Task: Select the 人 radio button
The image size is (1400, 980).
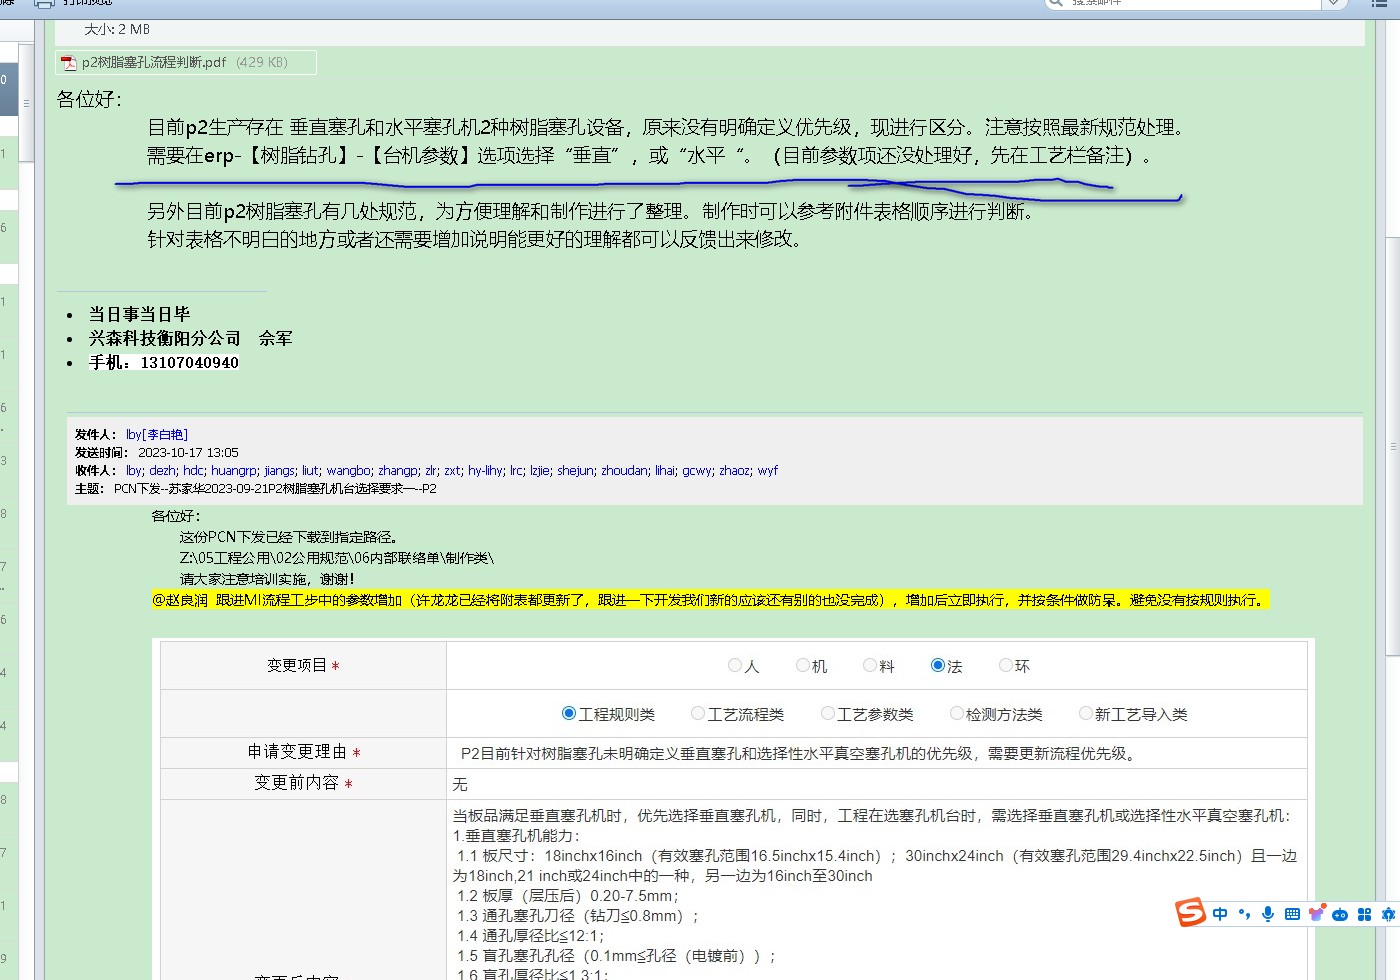Action: (735, 665)
